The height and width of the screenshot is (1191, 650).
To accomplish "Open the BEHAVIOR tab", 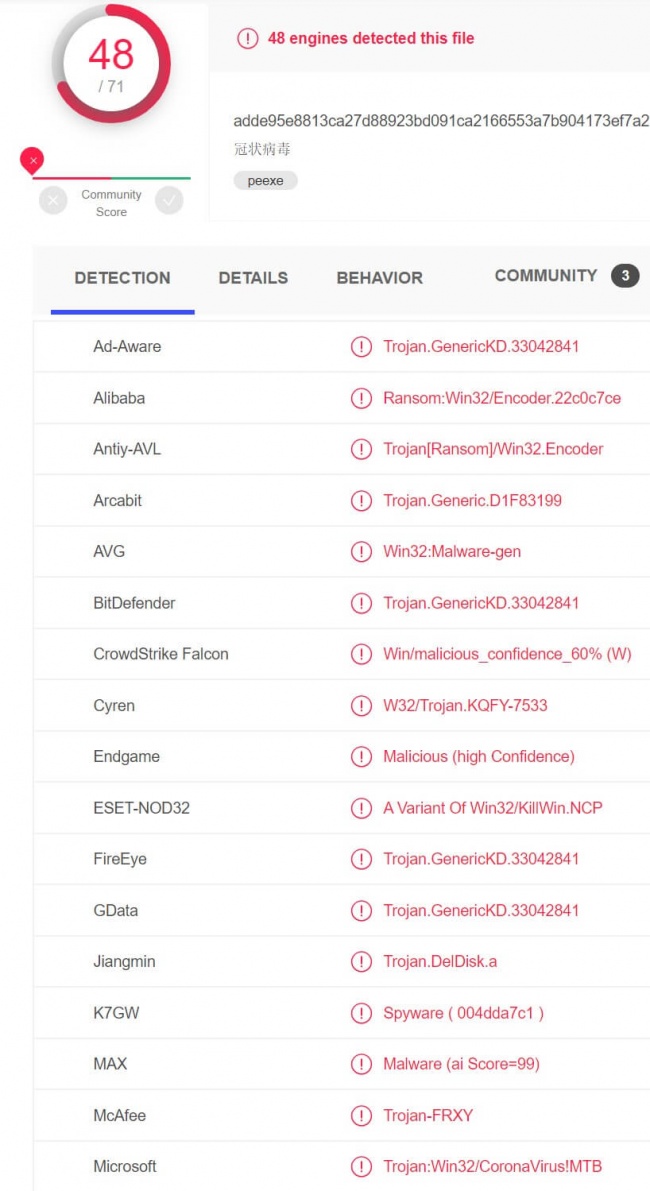I will [x=379, y=278].
